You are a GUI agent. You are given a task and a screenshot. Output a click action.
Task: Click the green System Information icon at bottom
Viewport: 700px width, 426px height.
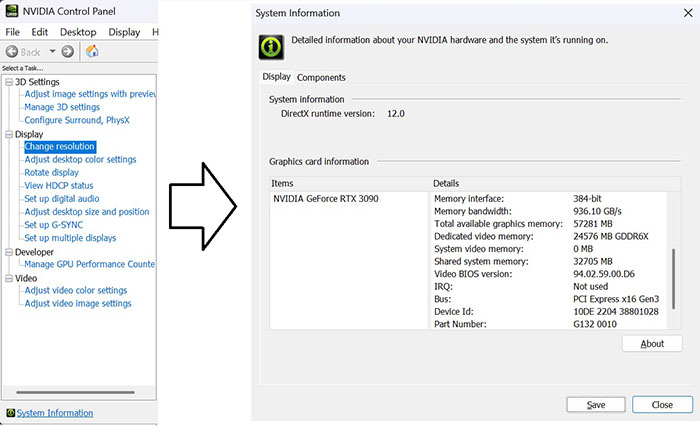click(11, 413)
